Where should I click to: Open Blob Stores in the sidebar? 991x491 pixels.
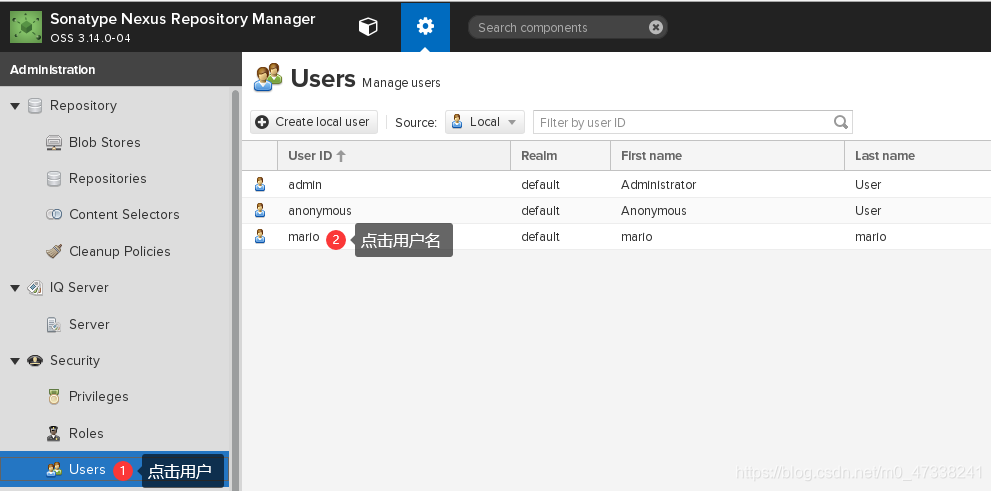click(104, 143)
